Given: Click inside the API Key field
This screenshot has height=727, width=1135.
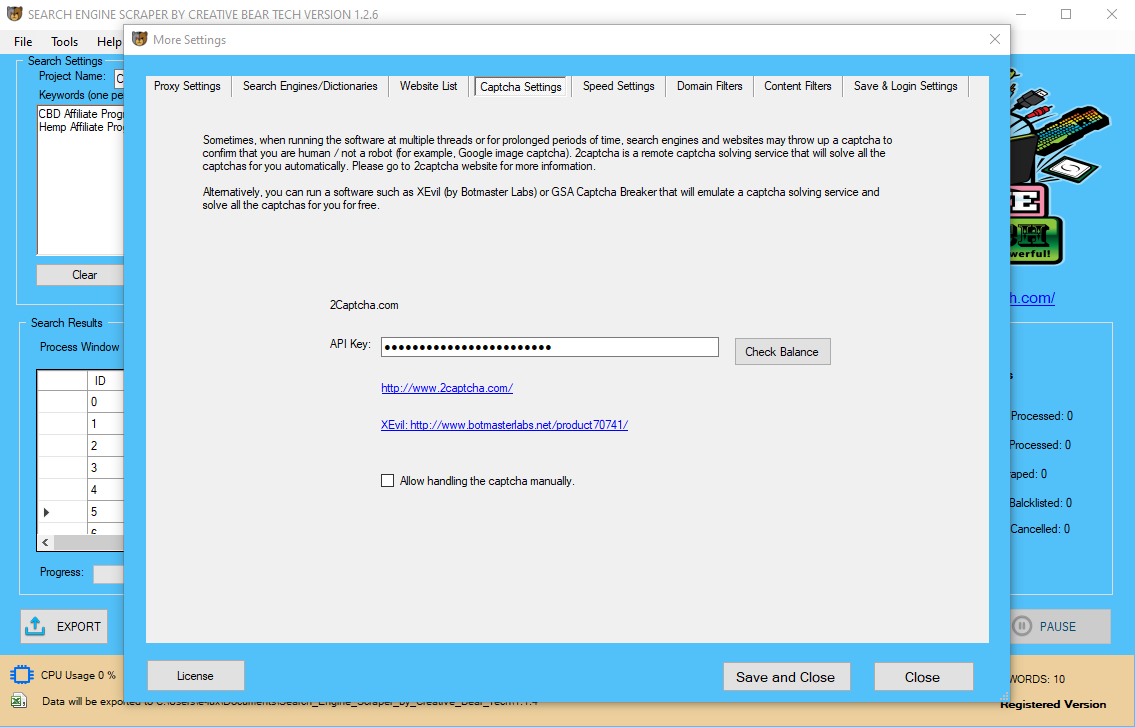Looking at the screenshot, I should [x=549, y=346].
